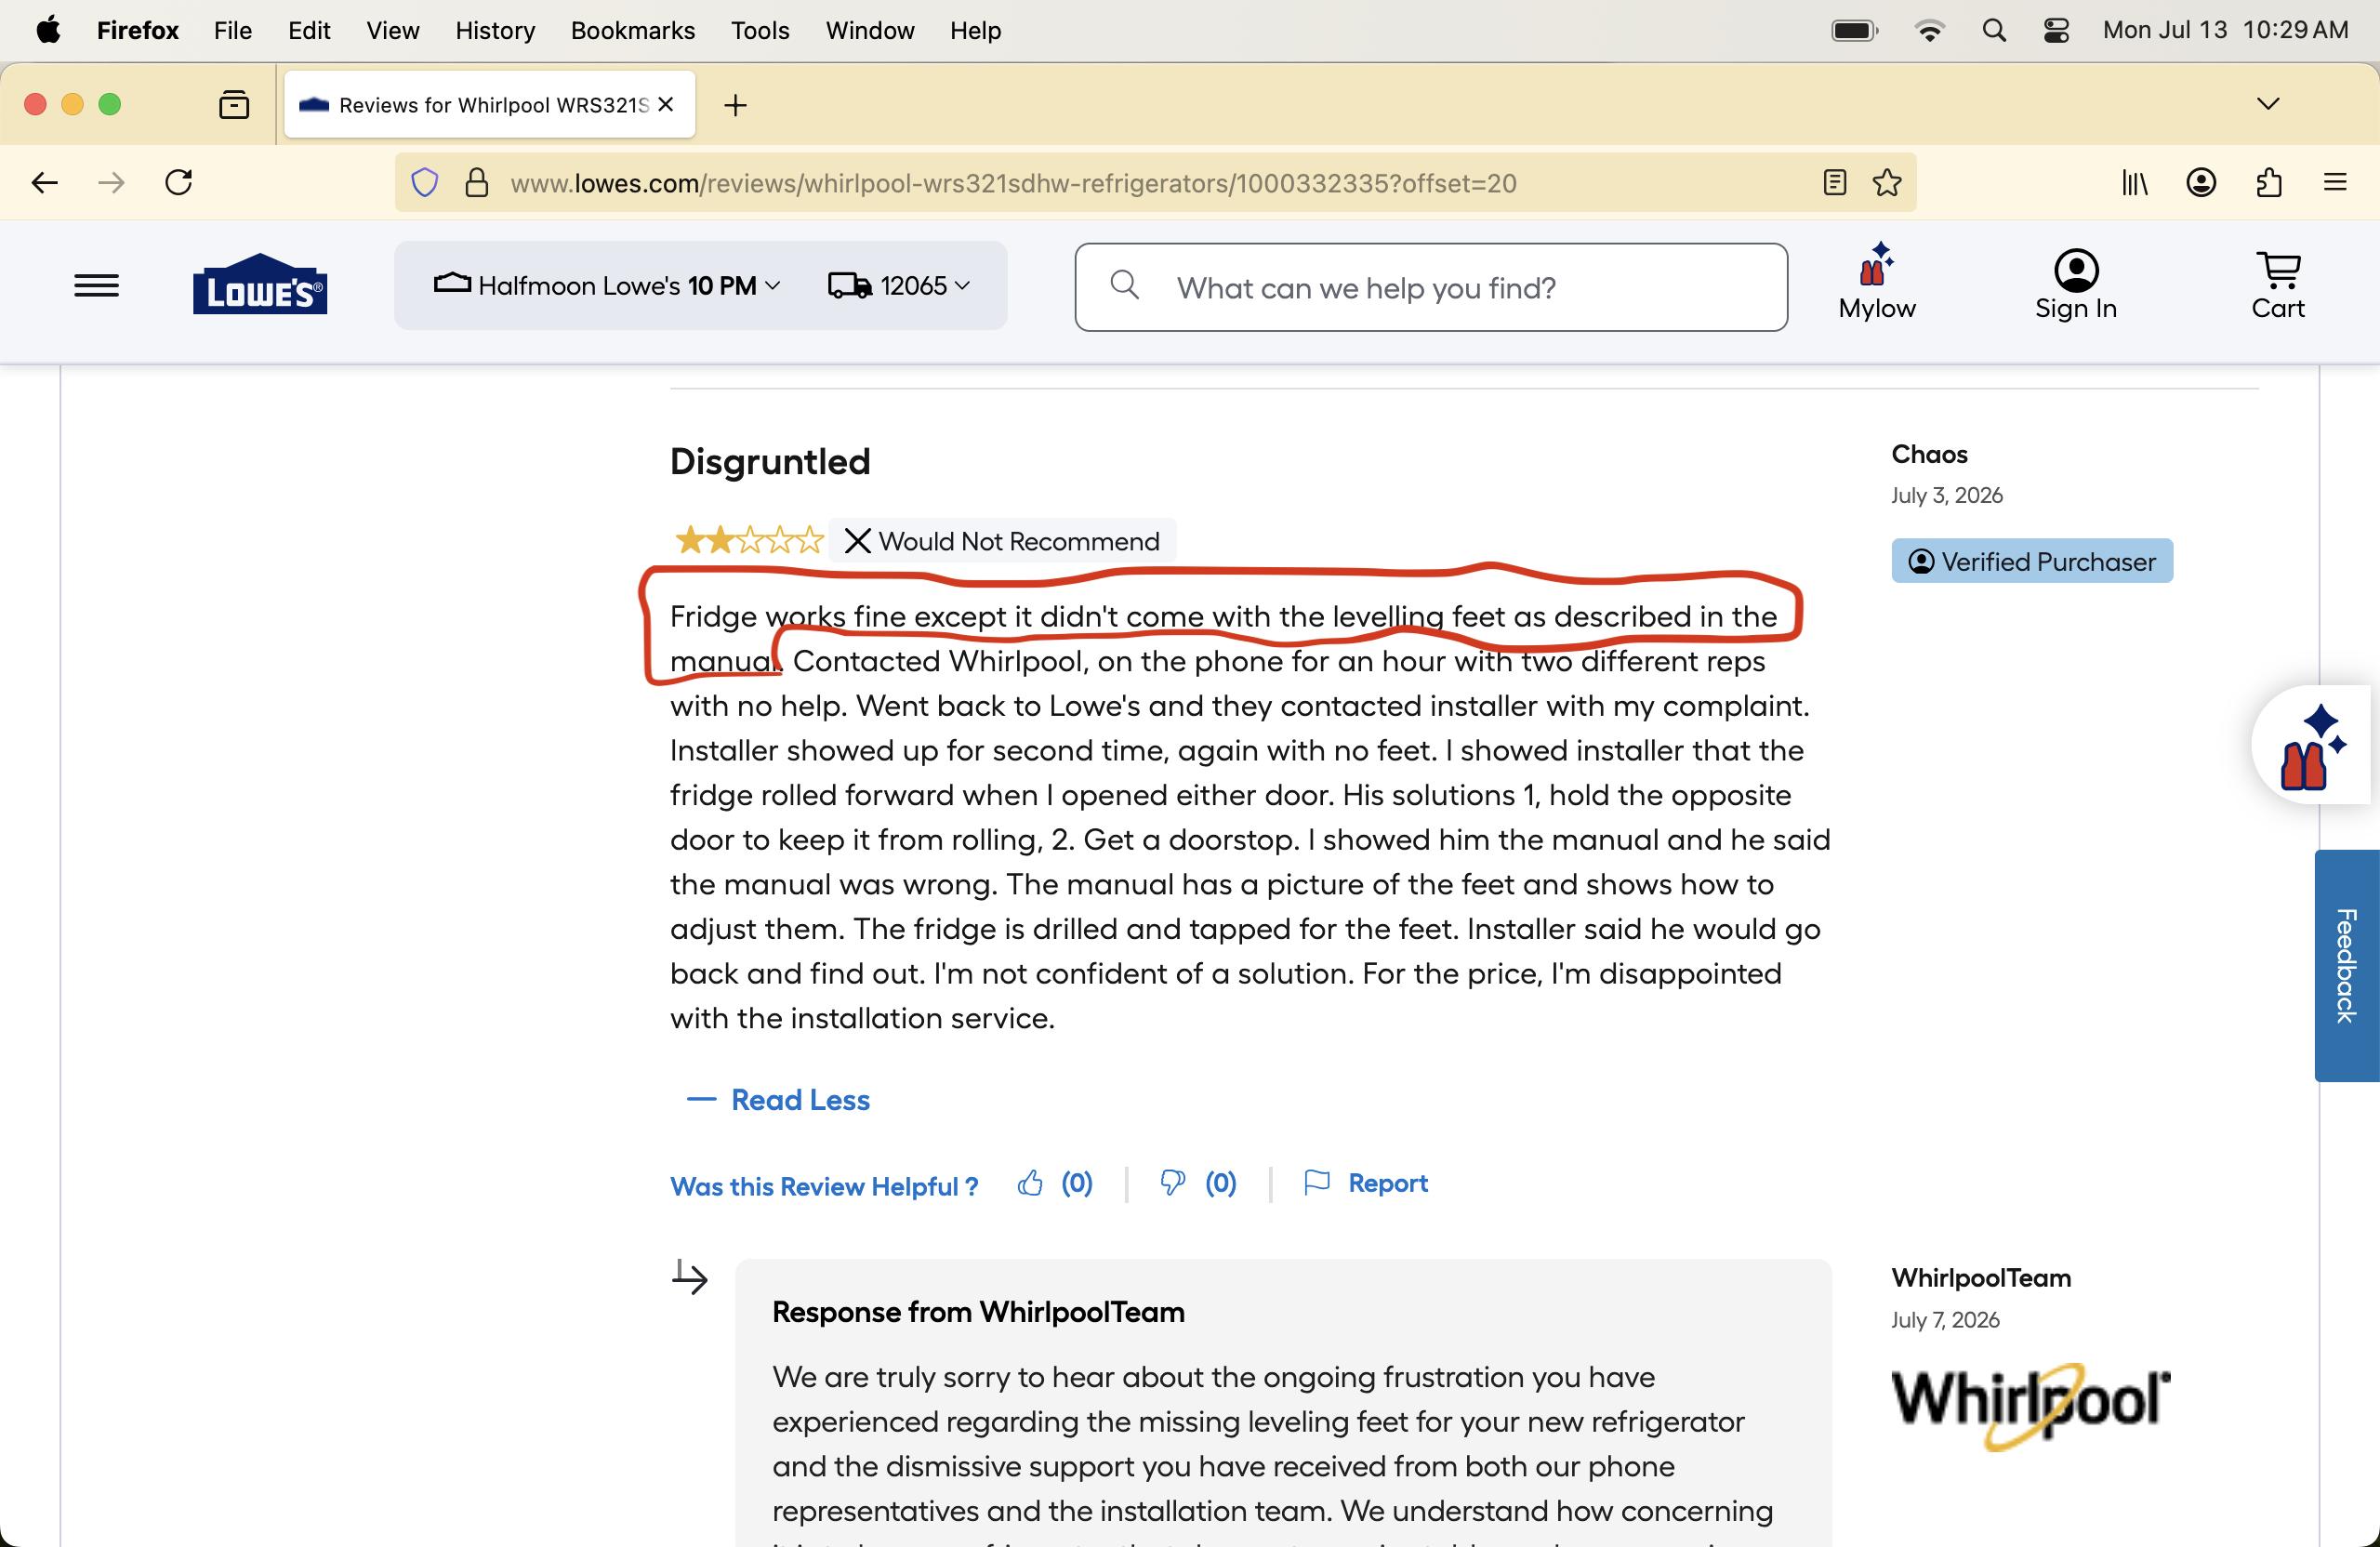
Task: Bookmark this page with the star
Action: tap(1886, 183)
